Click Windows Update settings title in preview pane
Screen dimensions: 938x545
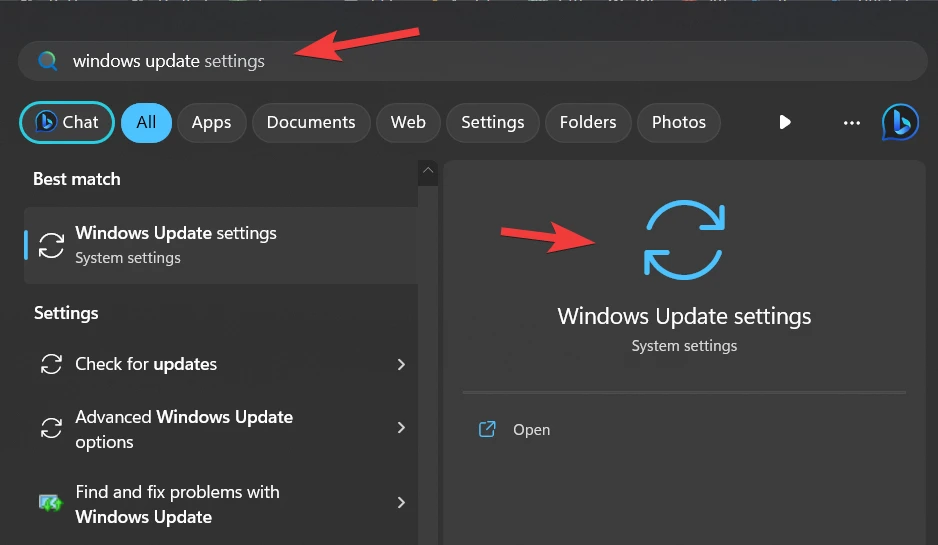pyautogui.click(x=684, y=316)
